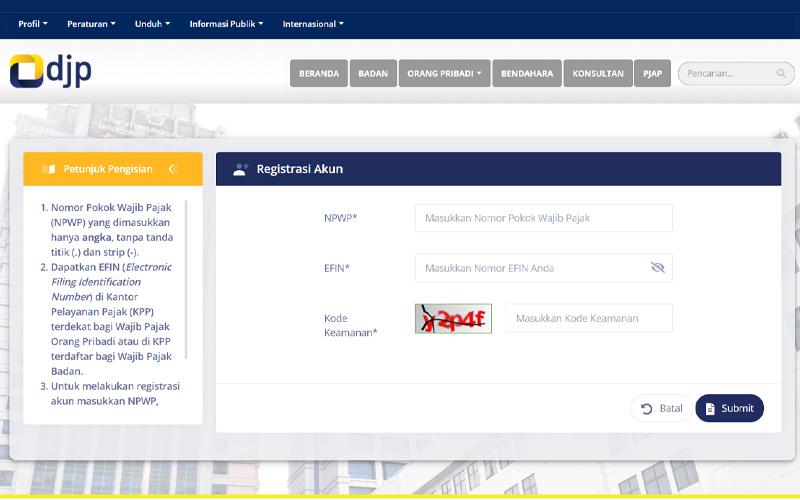Go to the Beranda tab
The height and width of the screenshot is (500, 800).
coord(319,74)
